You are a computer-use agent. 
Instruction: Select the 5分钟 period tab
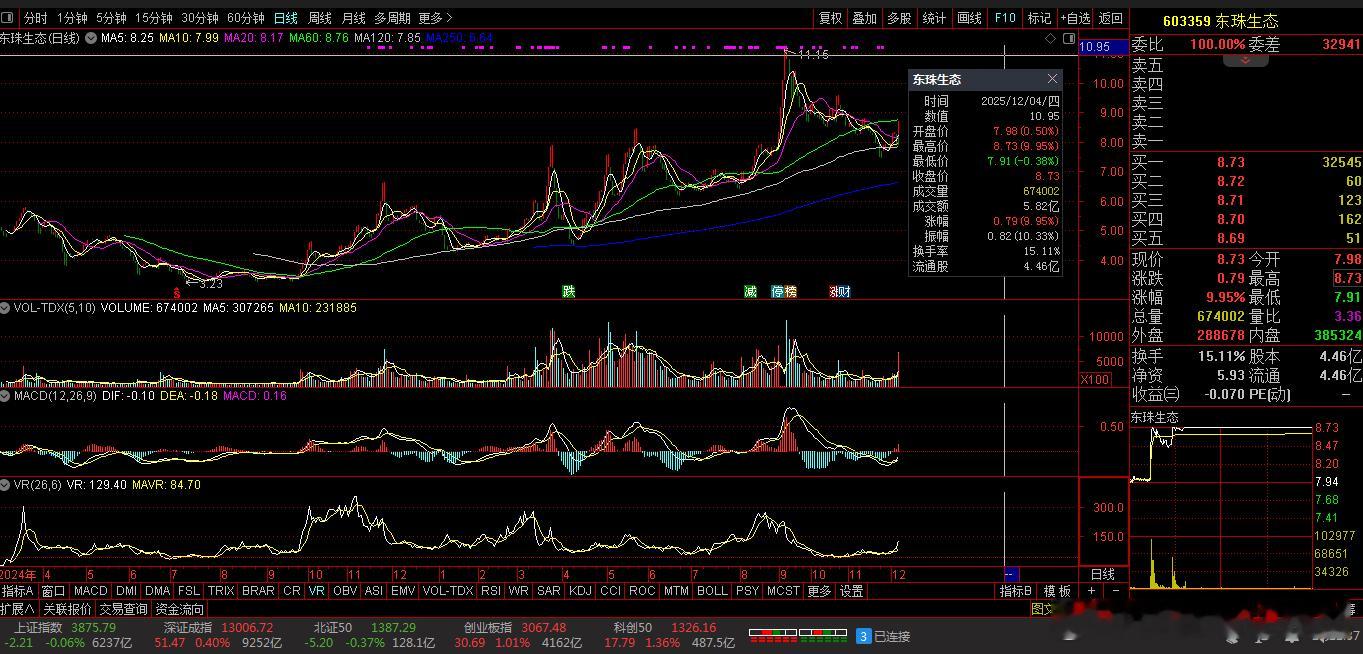(111, 18)
